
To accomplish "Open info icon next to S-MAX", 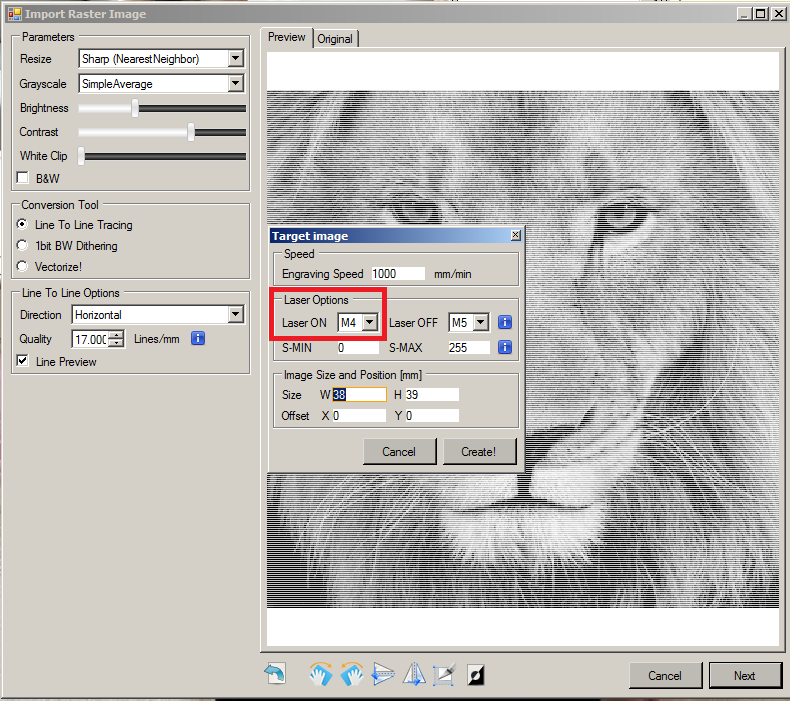I will pyautogui.click(x=505, y=347).
